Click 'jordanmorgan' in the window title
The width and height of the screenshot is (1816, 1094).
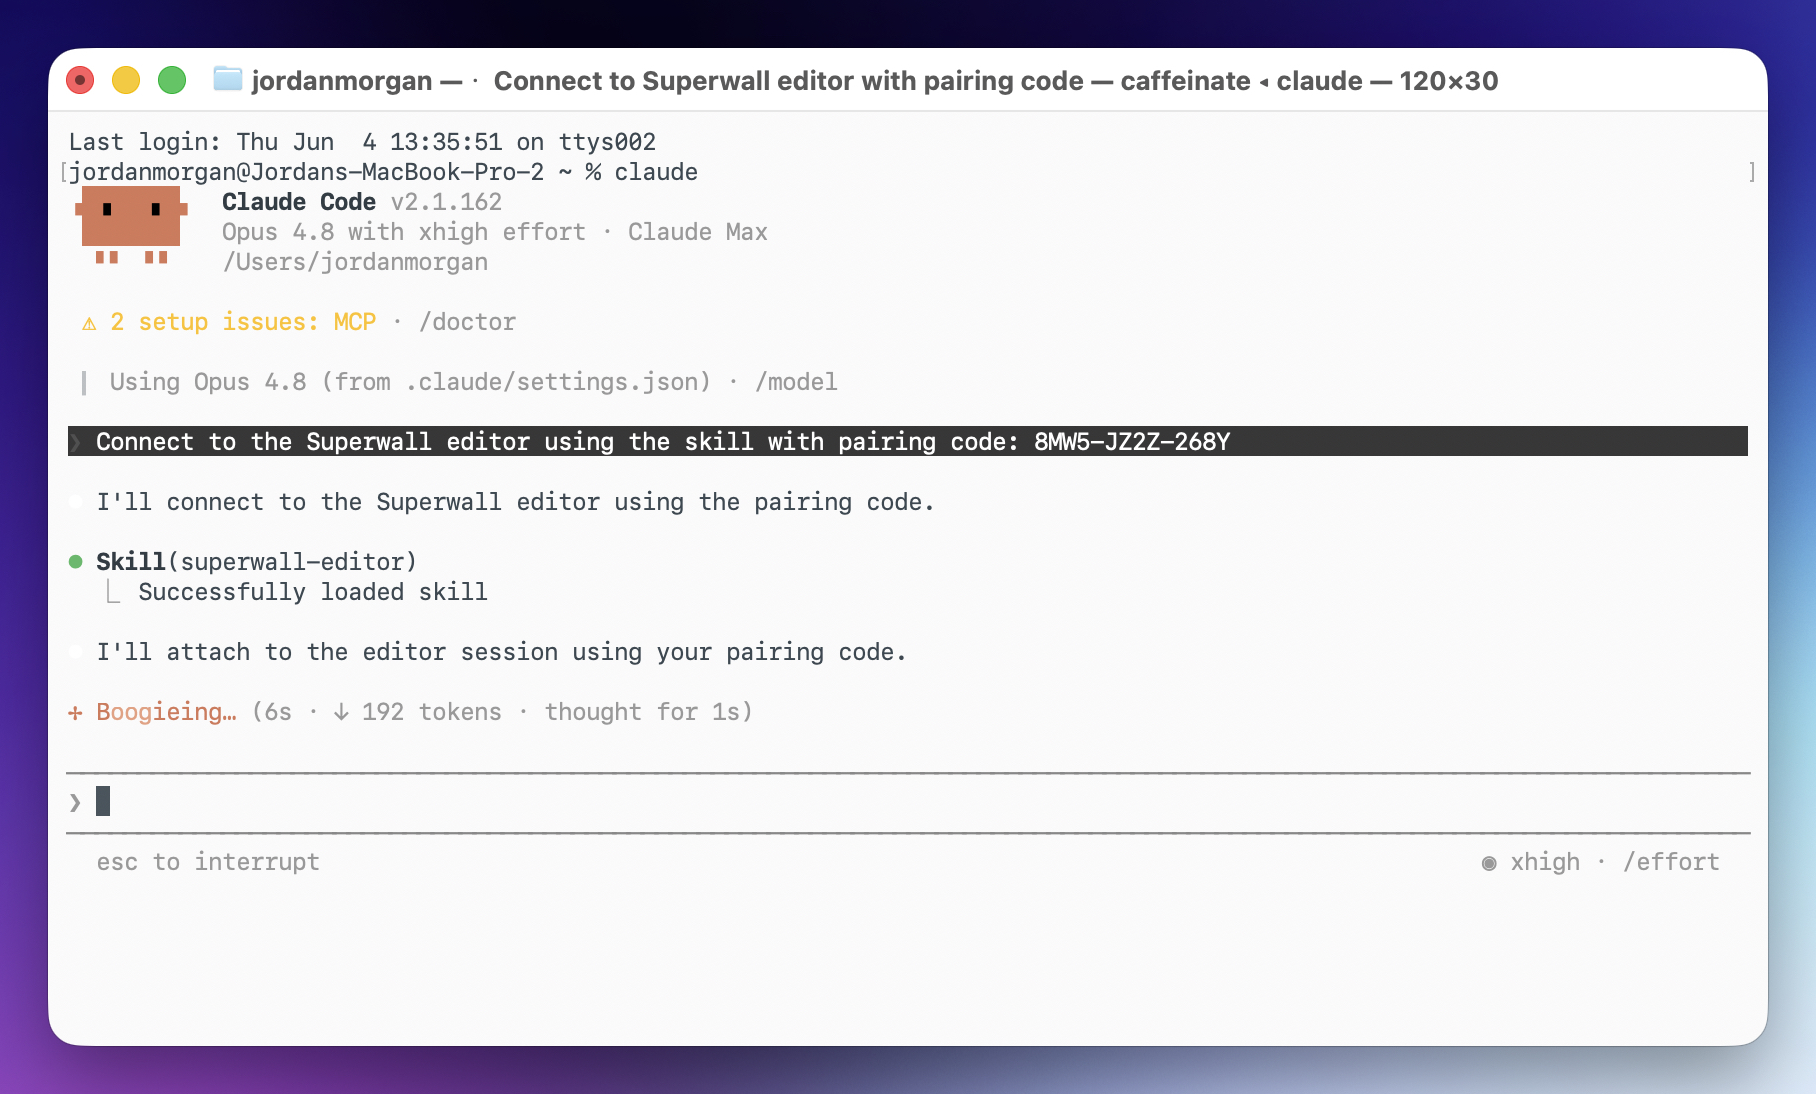(342, 81)
